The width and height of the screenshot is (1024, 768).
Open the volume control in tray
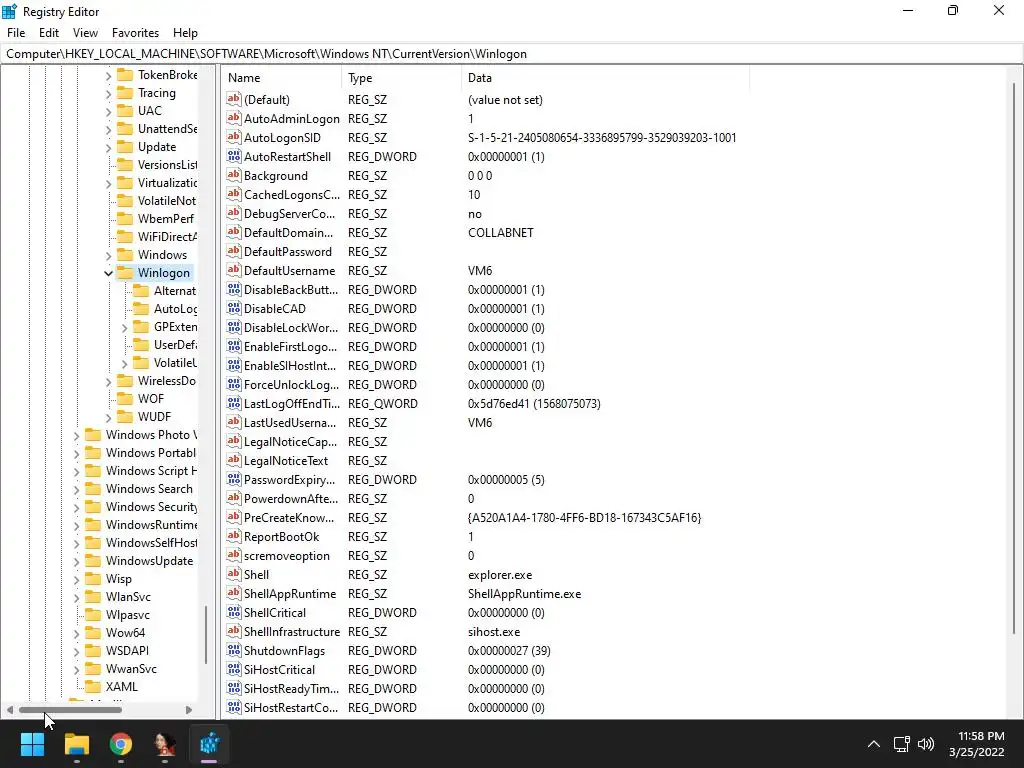[x=926, y=744]
